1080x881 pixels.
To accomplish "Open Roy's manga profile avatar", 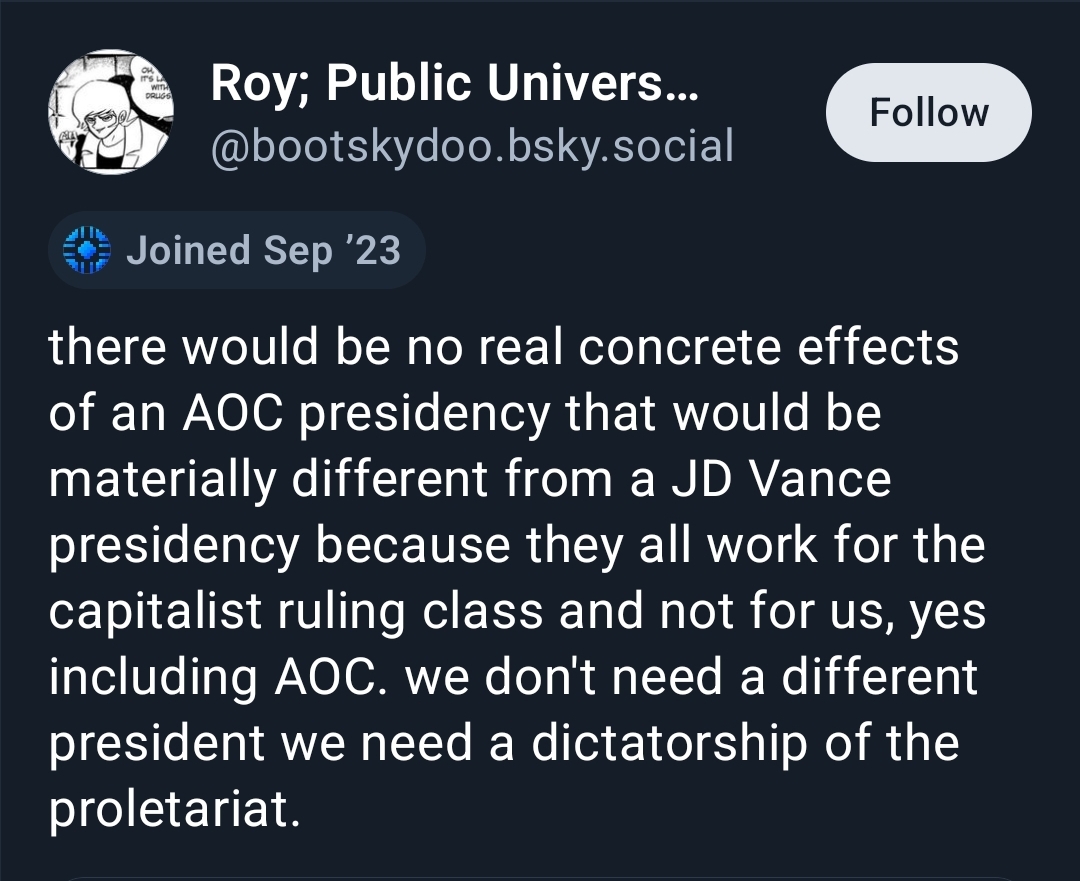I will coord(112,113).
